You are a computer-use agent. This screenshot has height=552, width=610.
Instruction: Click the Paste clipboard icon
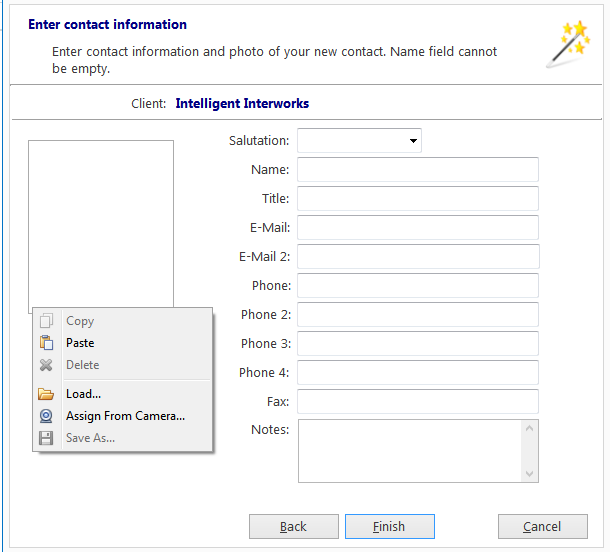click(x=46, y=343)
